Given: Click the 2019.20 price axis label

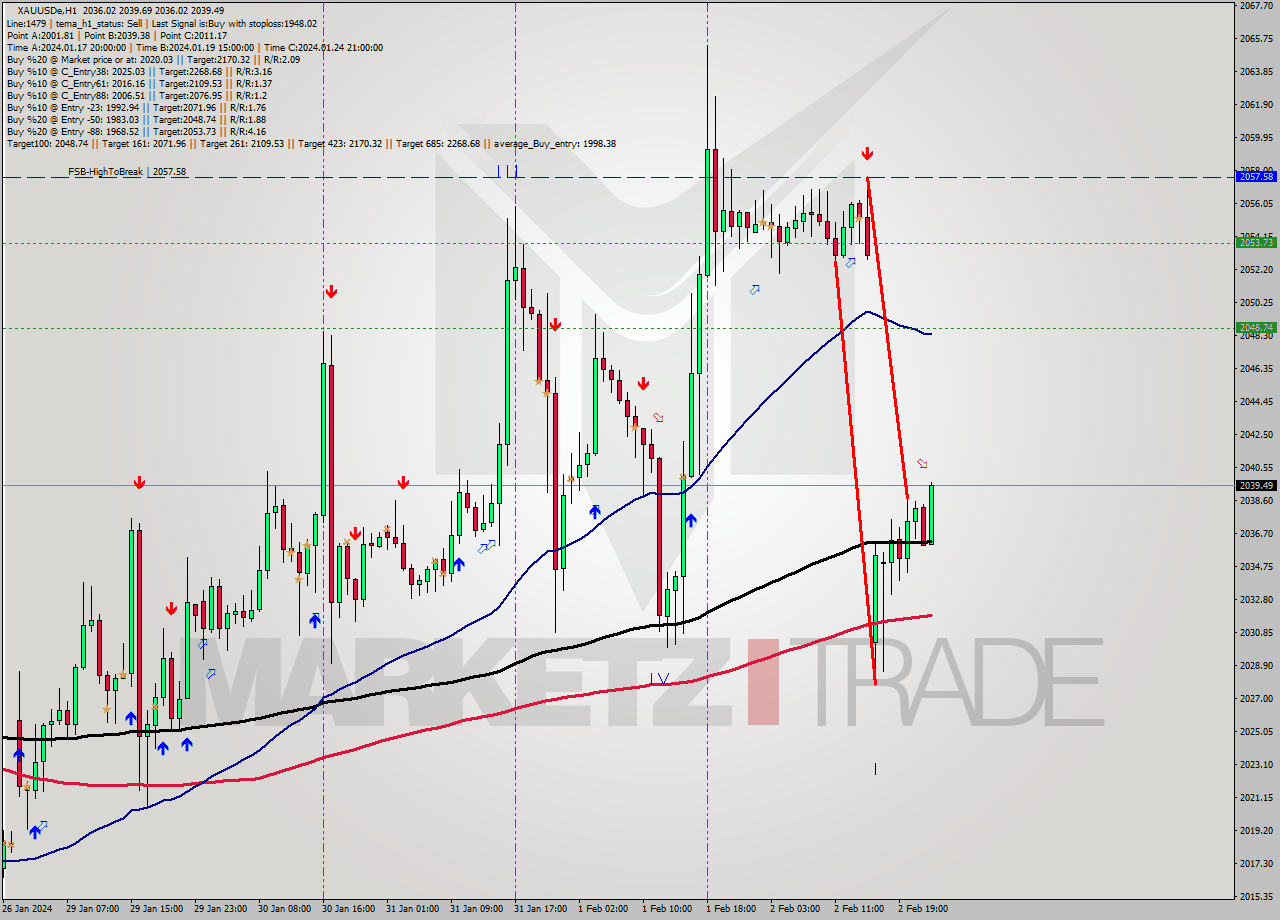Looking at the screenshot, I should point(1256,830).
